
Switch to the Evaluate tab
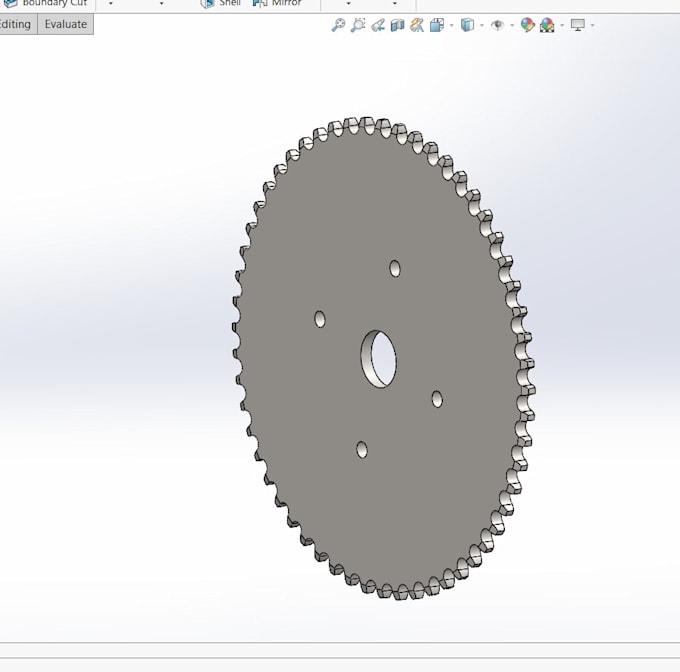pyautogui.click(x=65, y=24)
